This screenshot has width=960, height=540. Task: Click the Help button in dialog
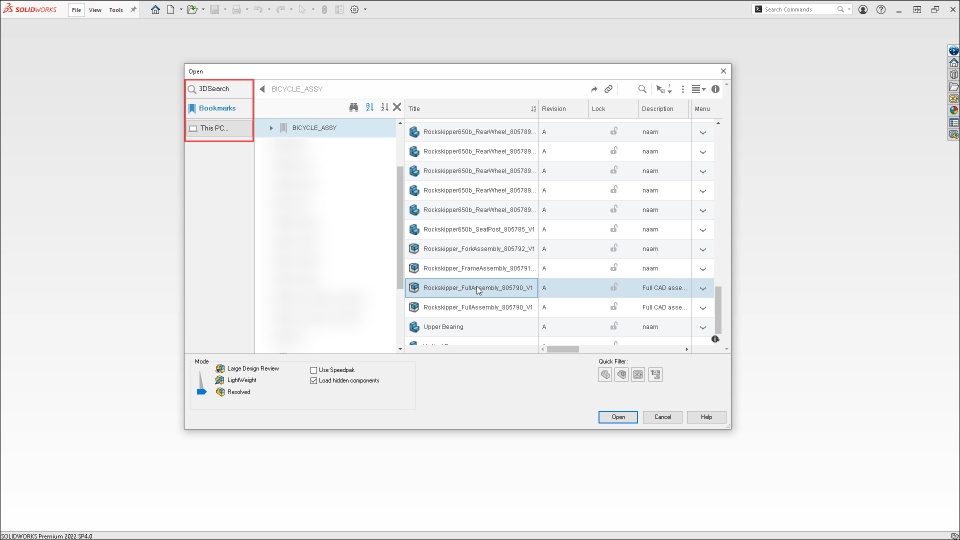[x=707, y=417]
